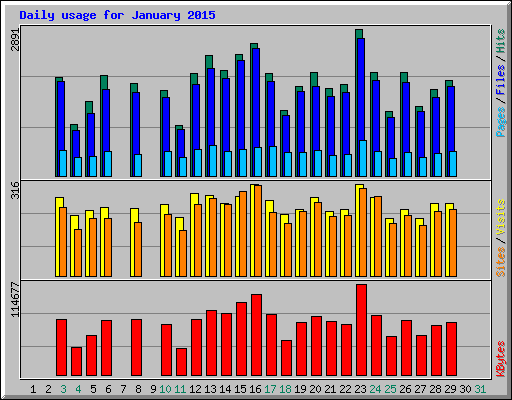Click green day 4 axis label
The width and height of the screenshot is (512, 400).
78,389
